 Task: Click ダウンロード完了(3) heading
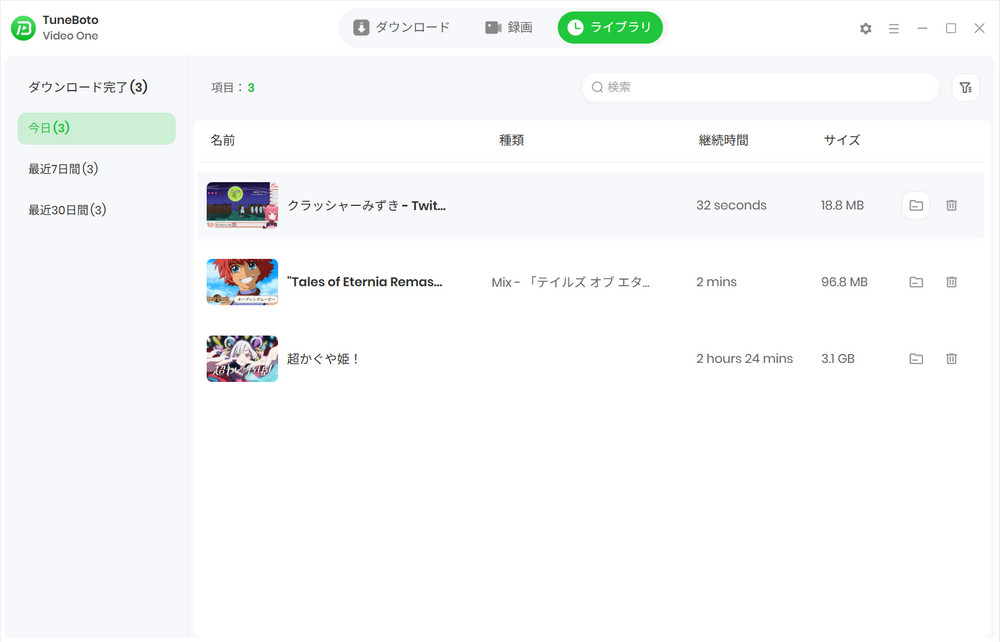(x=87, y=87)
